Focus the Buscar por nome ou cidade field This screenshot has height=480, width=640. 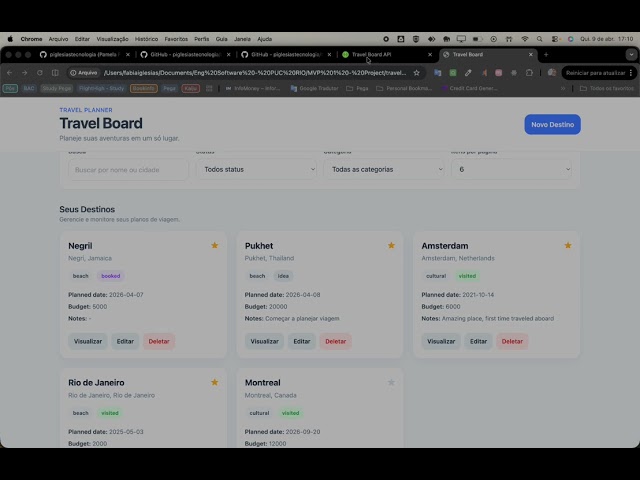129,170
